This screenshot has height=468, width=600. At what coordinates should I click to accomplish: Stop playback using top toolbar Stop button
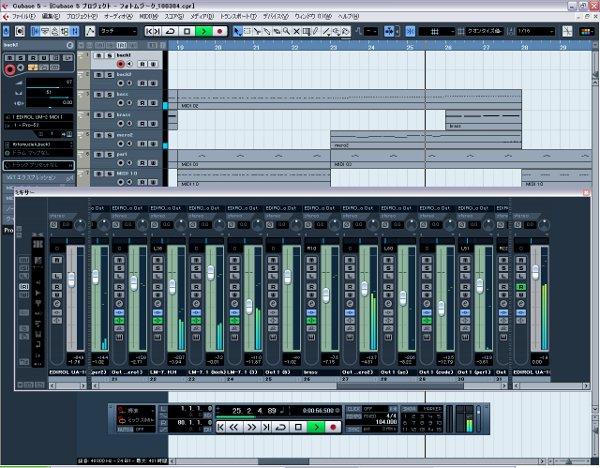coord(187,31)
